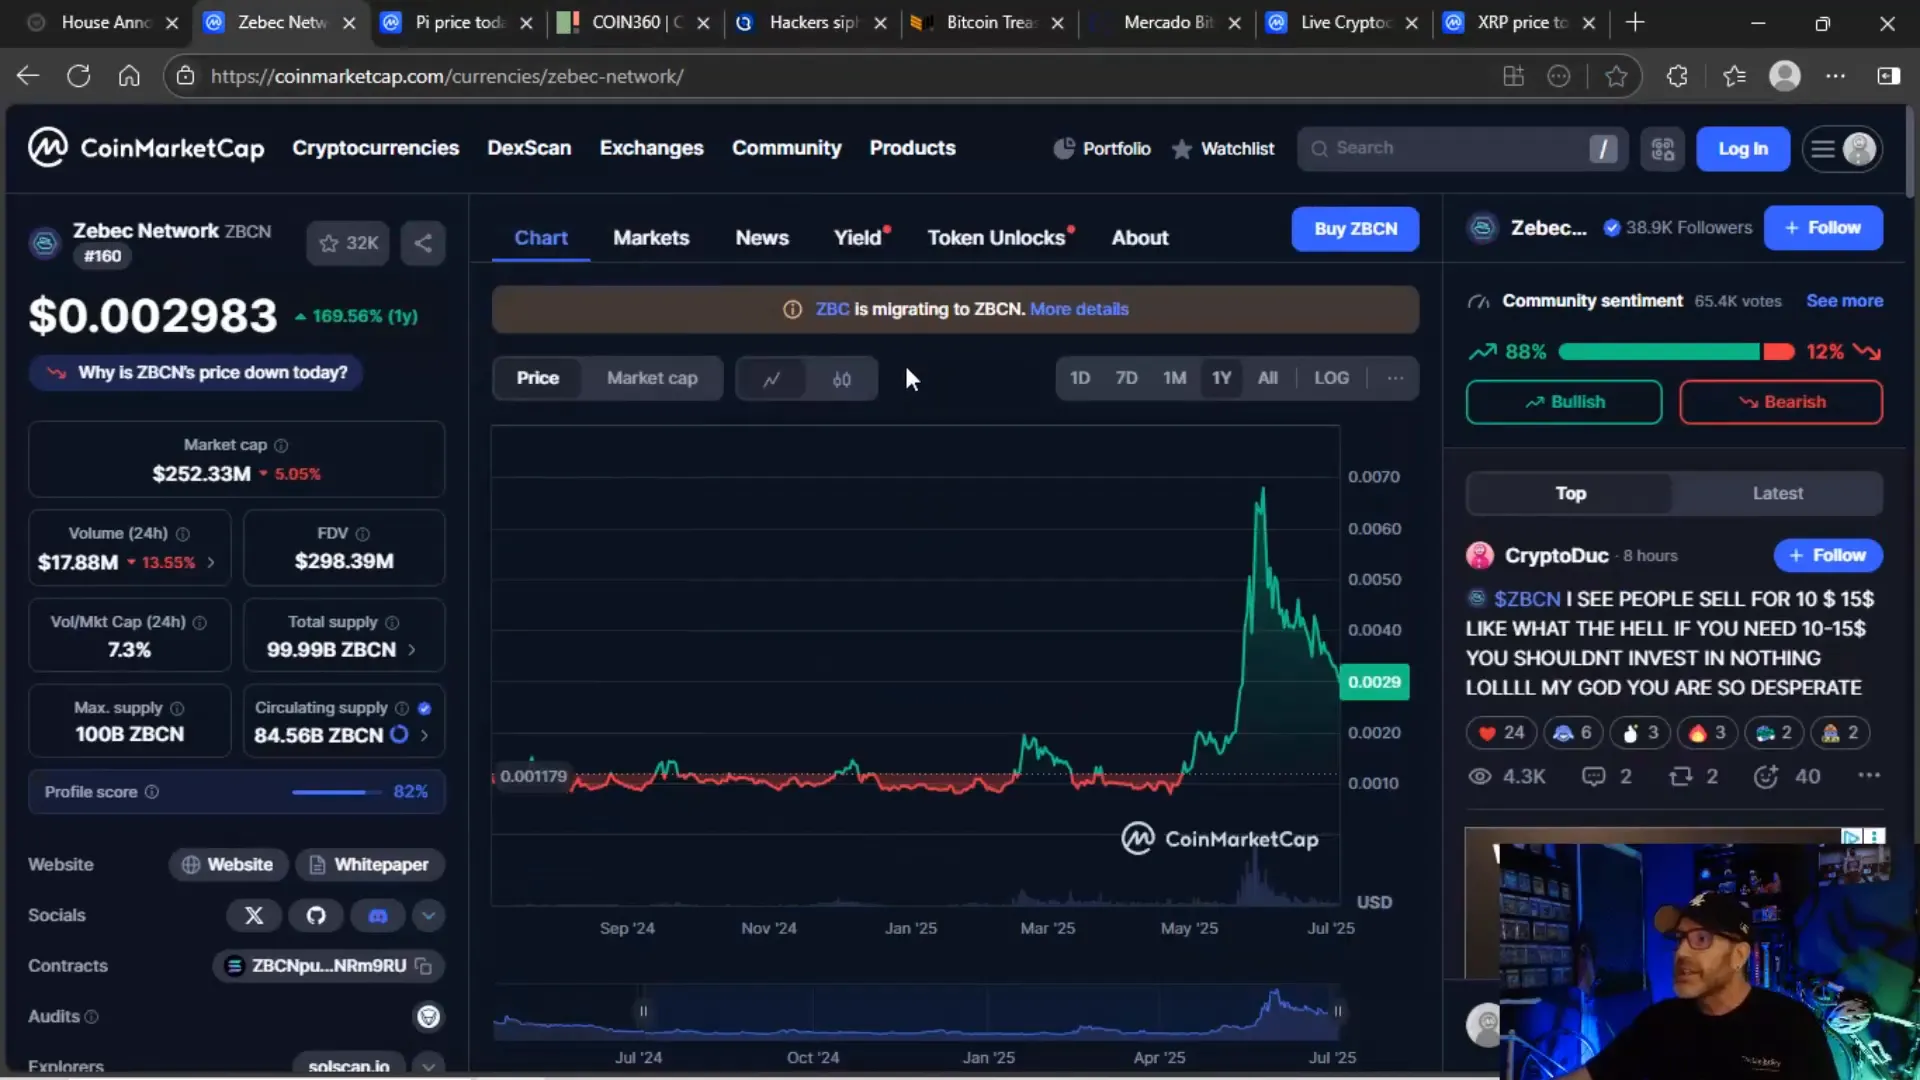Open the Watchlist star link

[1223, 148]
